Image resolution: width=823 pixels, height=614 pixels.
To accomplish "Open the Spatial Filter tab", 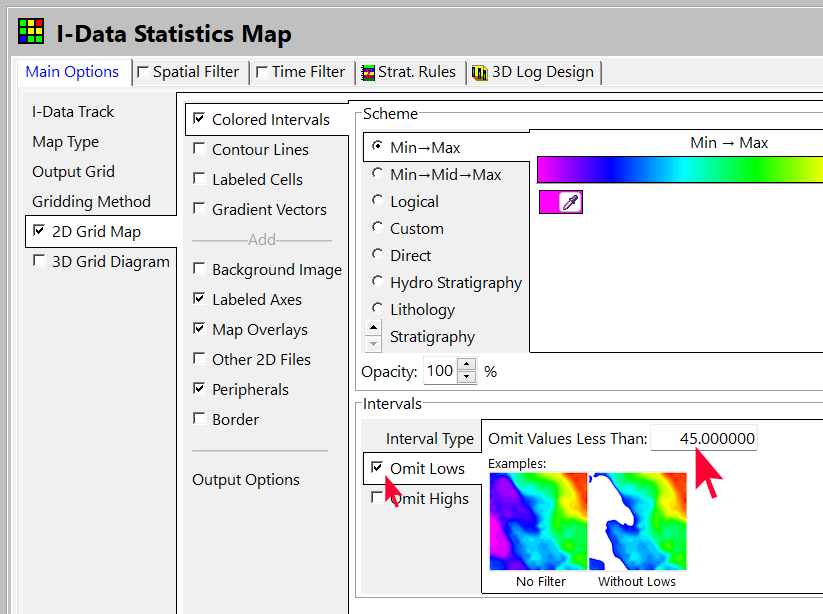I will tap(188, 72).
